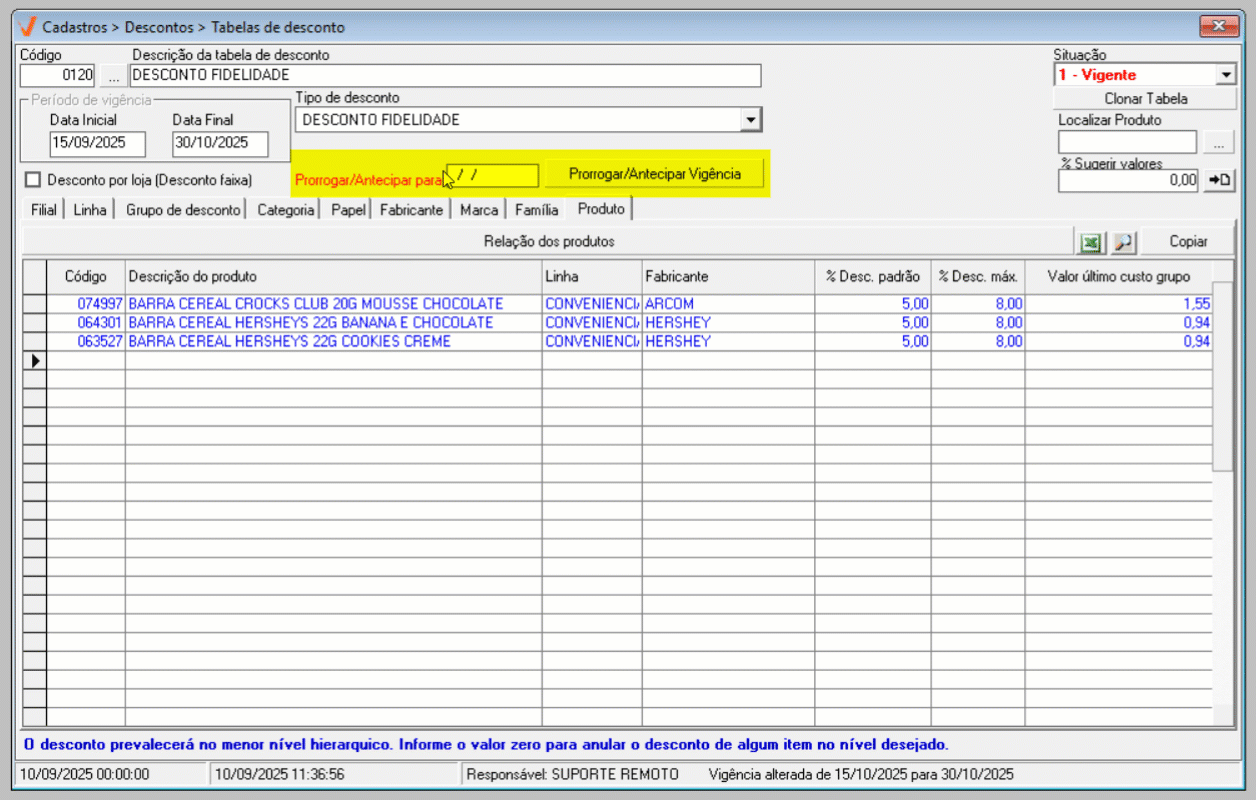Apply suggested values arrow icon
This screenshot has width=1256, height=800.
pos(1219,180)
